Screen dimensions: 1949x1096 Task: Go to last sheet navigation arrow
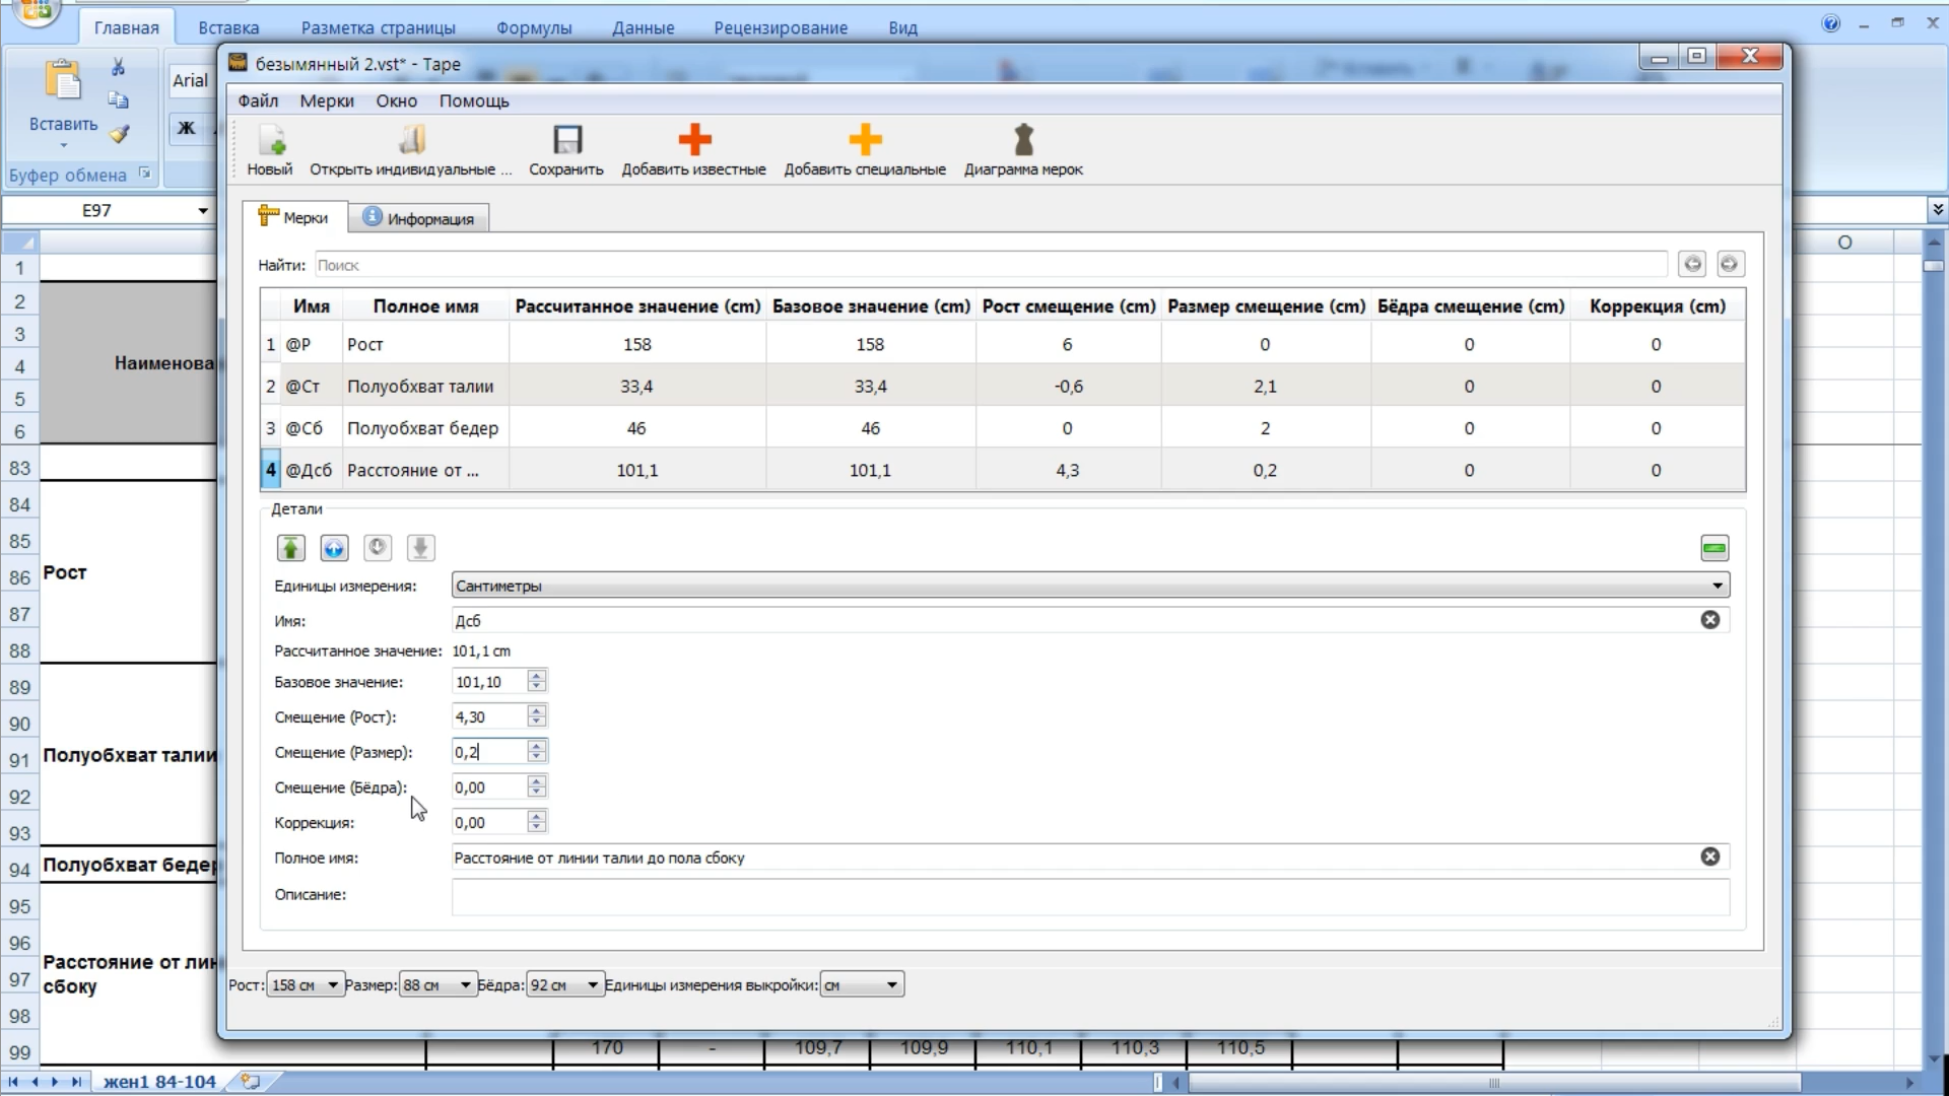click(76, 1082)
